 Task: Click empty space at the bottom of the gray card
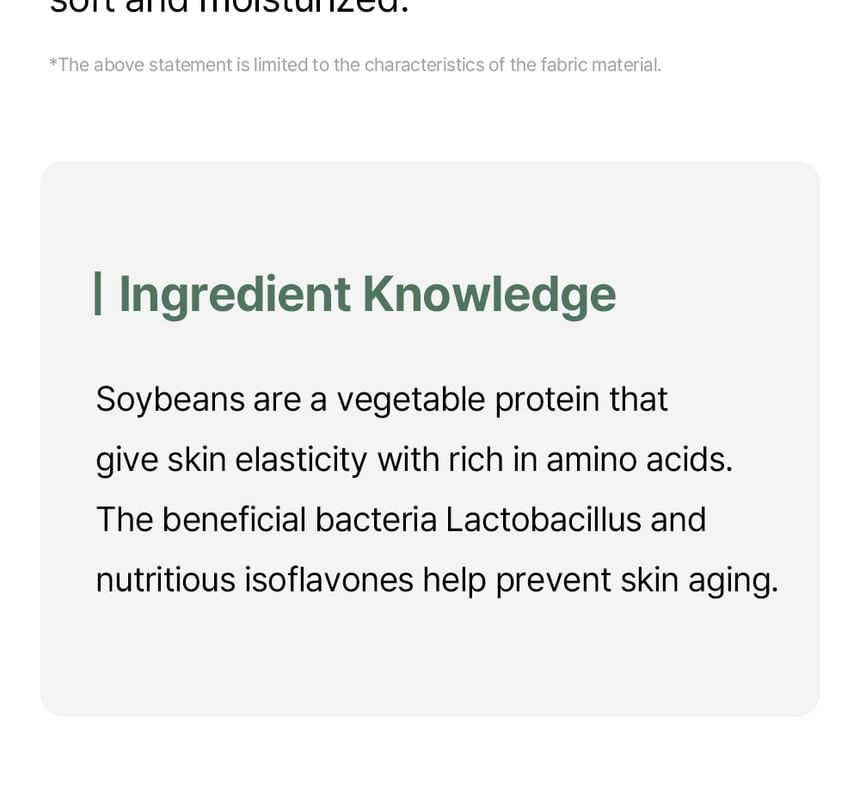tap(430, 670)
